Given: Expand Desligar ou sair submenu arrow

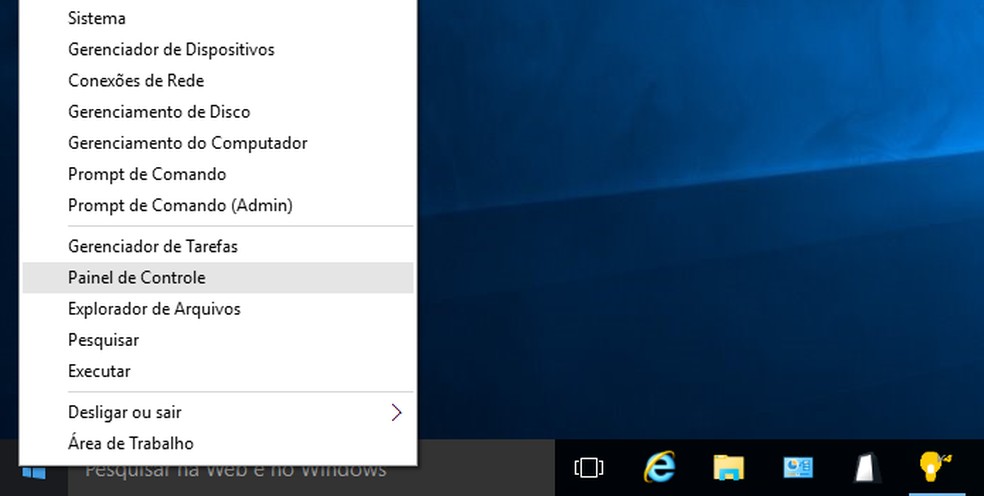Looking at the screenshot, I should click(x=396, y=412).
